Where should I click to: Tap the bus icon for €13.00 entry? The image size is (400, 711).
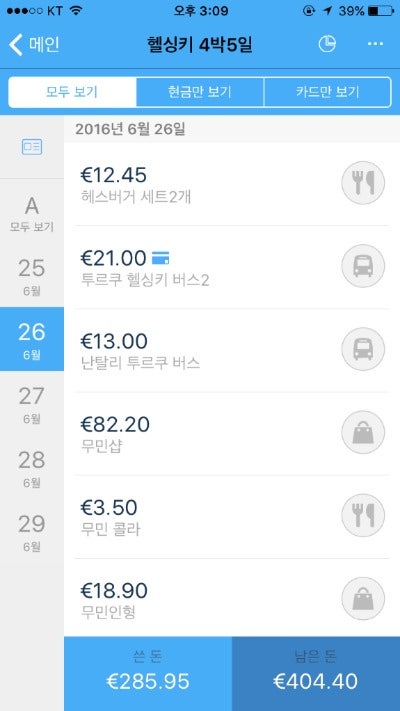363,349
